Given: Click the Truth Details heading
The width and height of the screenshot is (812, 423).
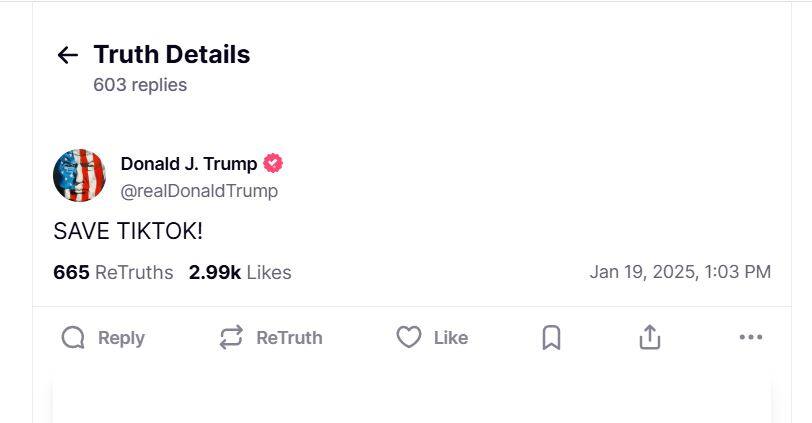Looking at the screenshot, I should click(172, 55).
